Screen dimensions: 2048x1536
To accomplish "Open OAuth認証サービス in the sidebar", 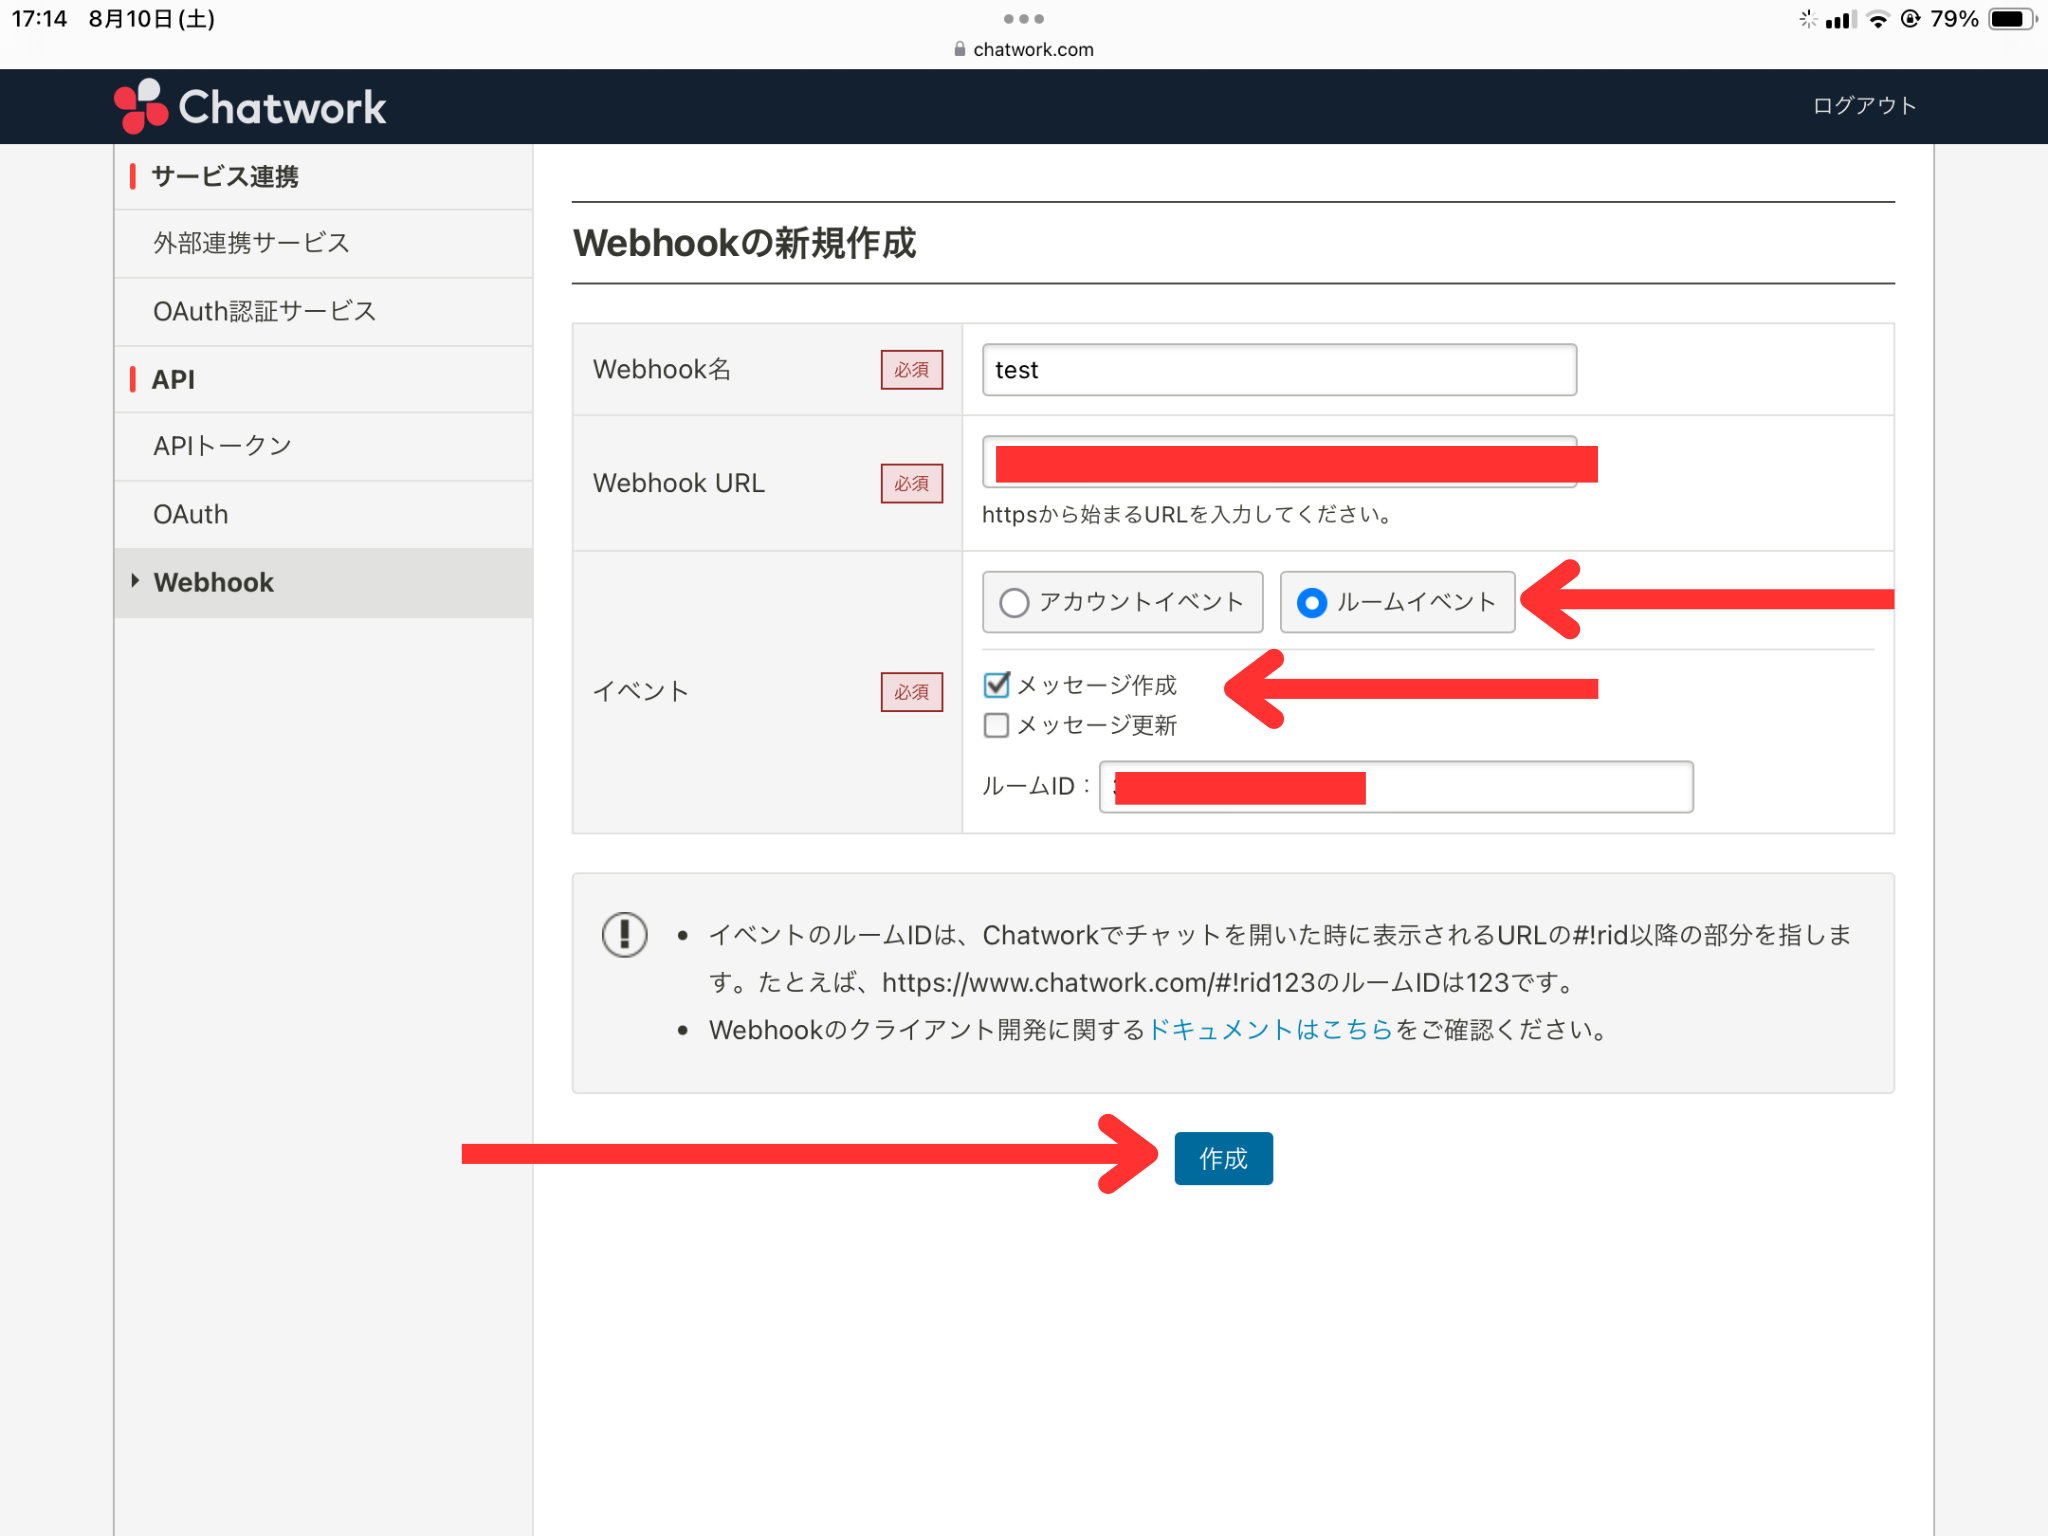I will pos(264,311).
